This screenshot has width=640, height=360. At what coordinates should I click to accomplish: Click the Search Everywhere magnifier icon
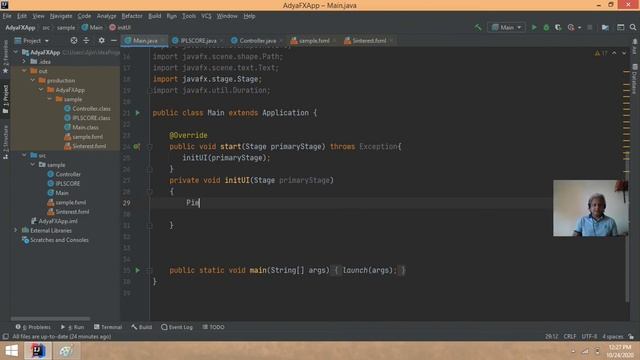pyautogui.click(x=633, y=27)
